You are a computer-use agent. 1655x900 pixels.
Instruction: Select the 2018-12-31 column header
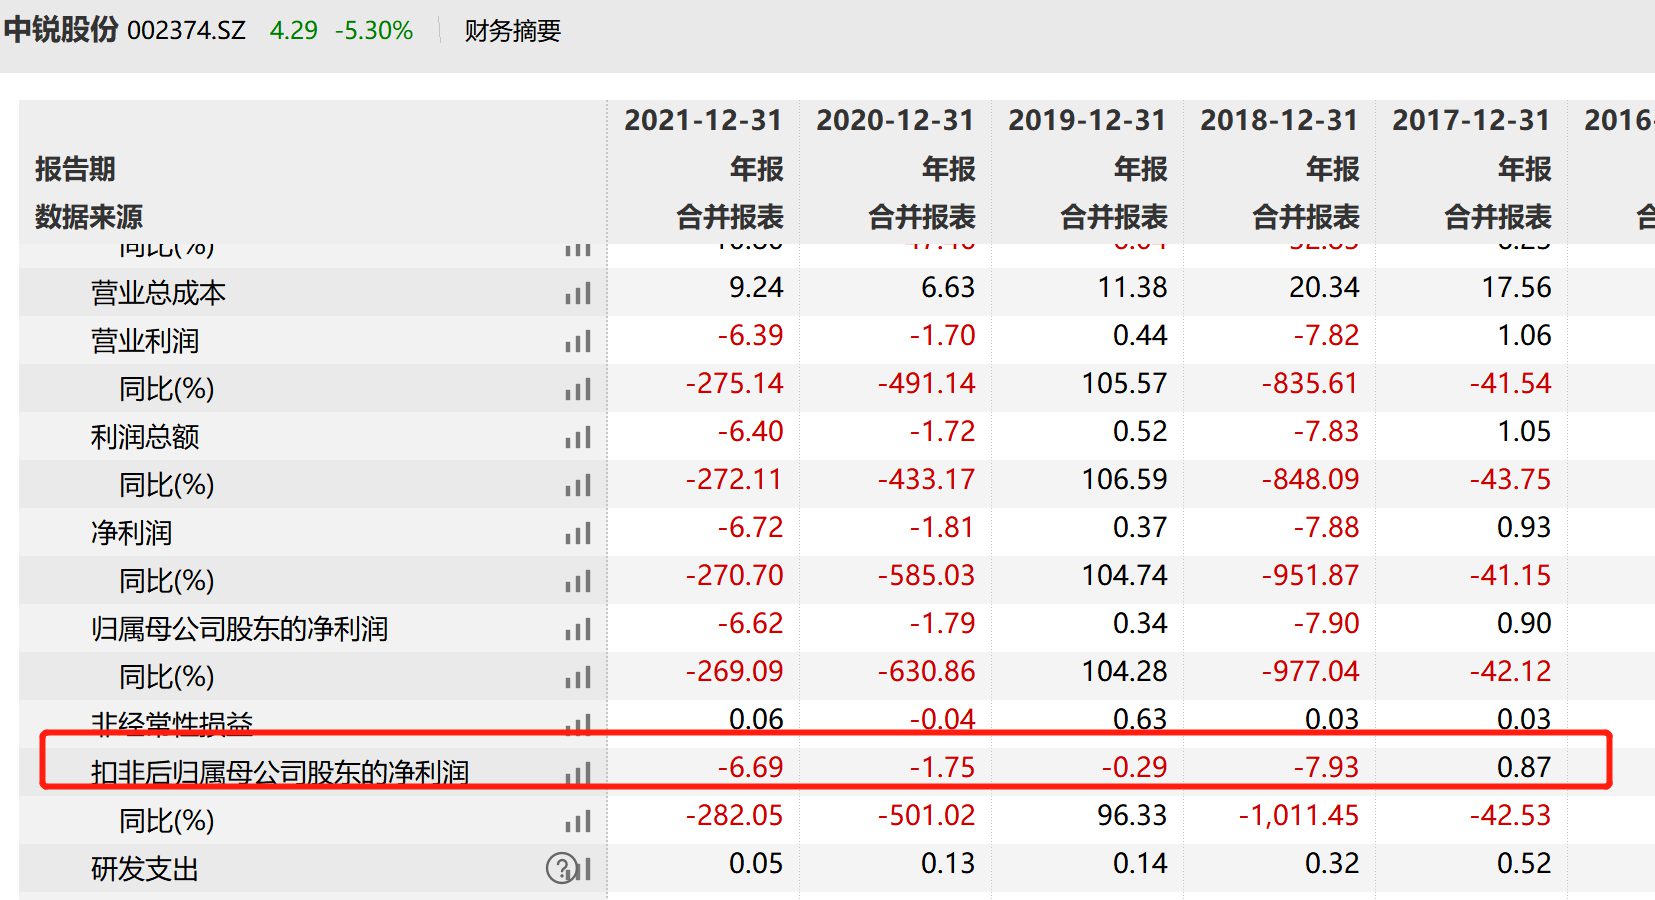[1279, 120]
